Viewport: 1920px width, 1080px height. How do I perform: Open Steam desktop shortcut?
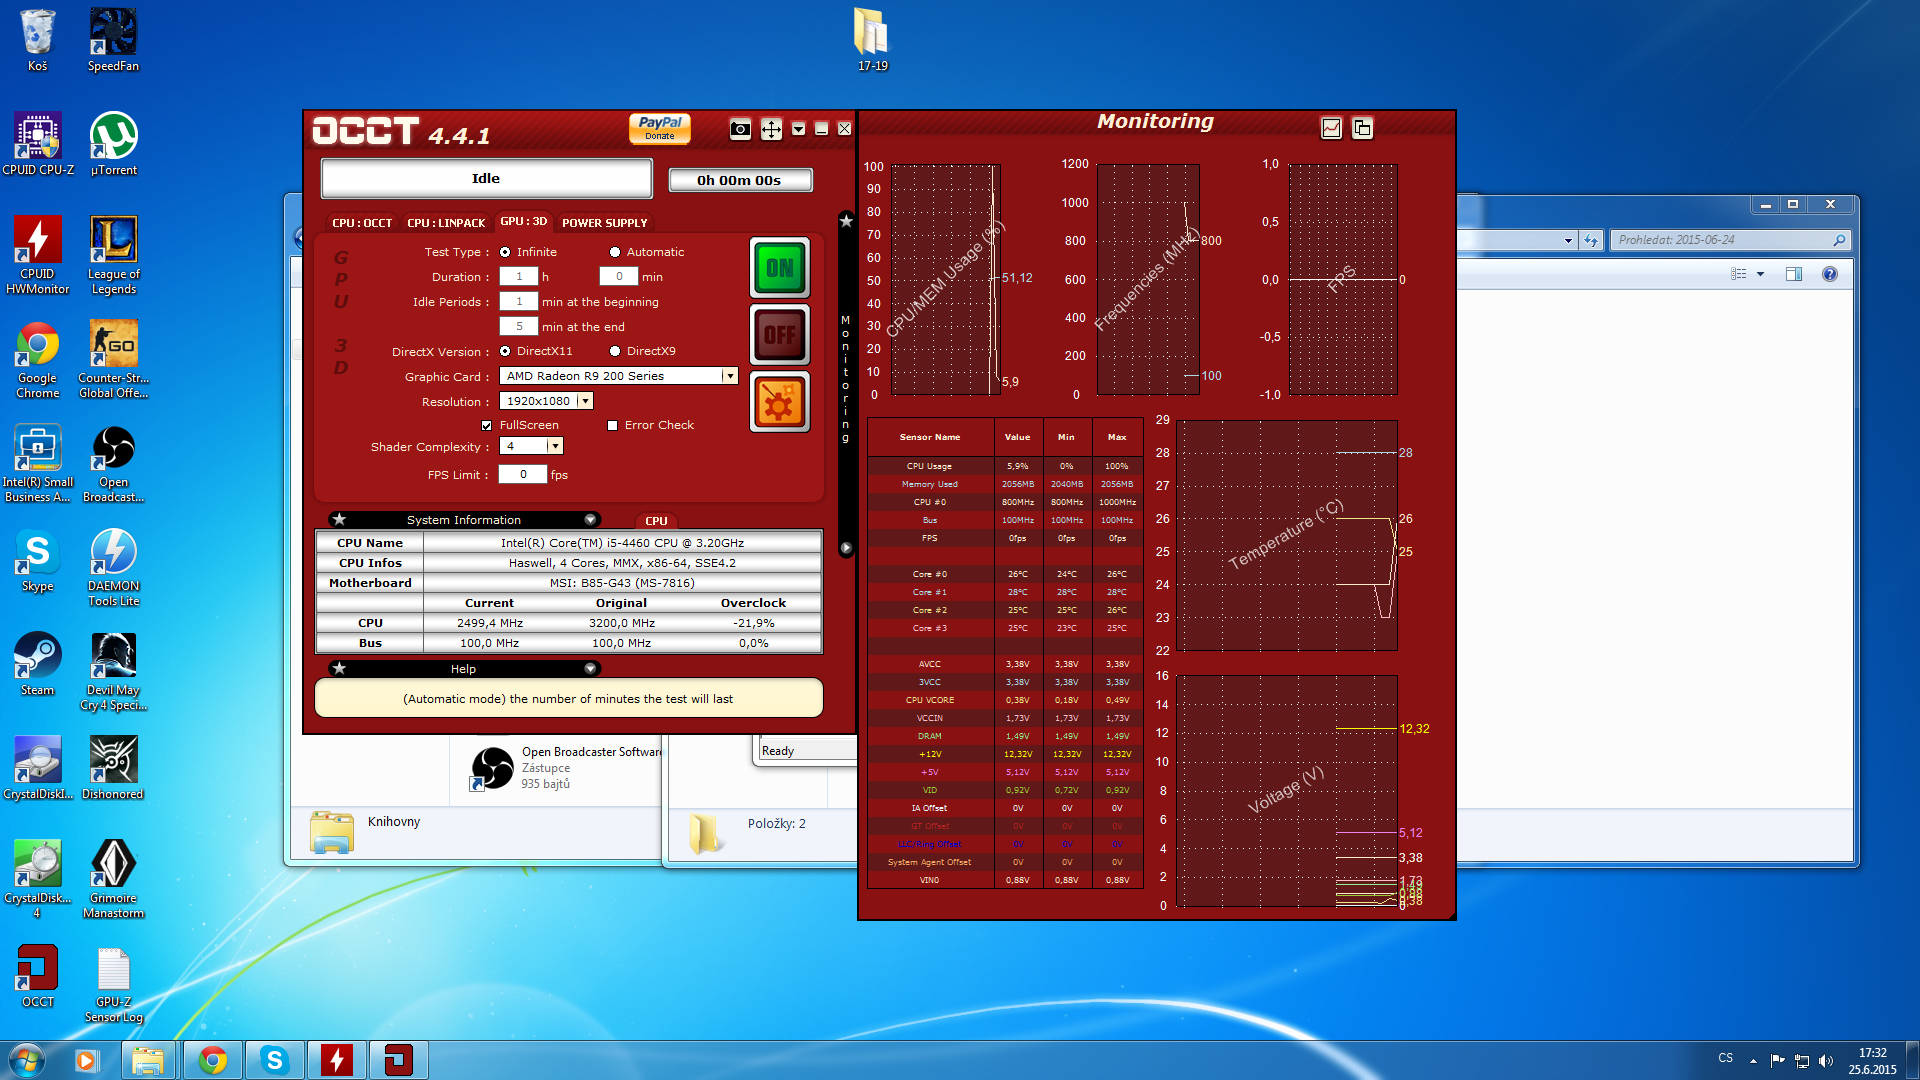[x=37, y=664]
